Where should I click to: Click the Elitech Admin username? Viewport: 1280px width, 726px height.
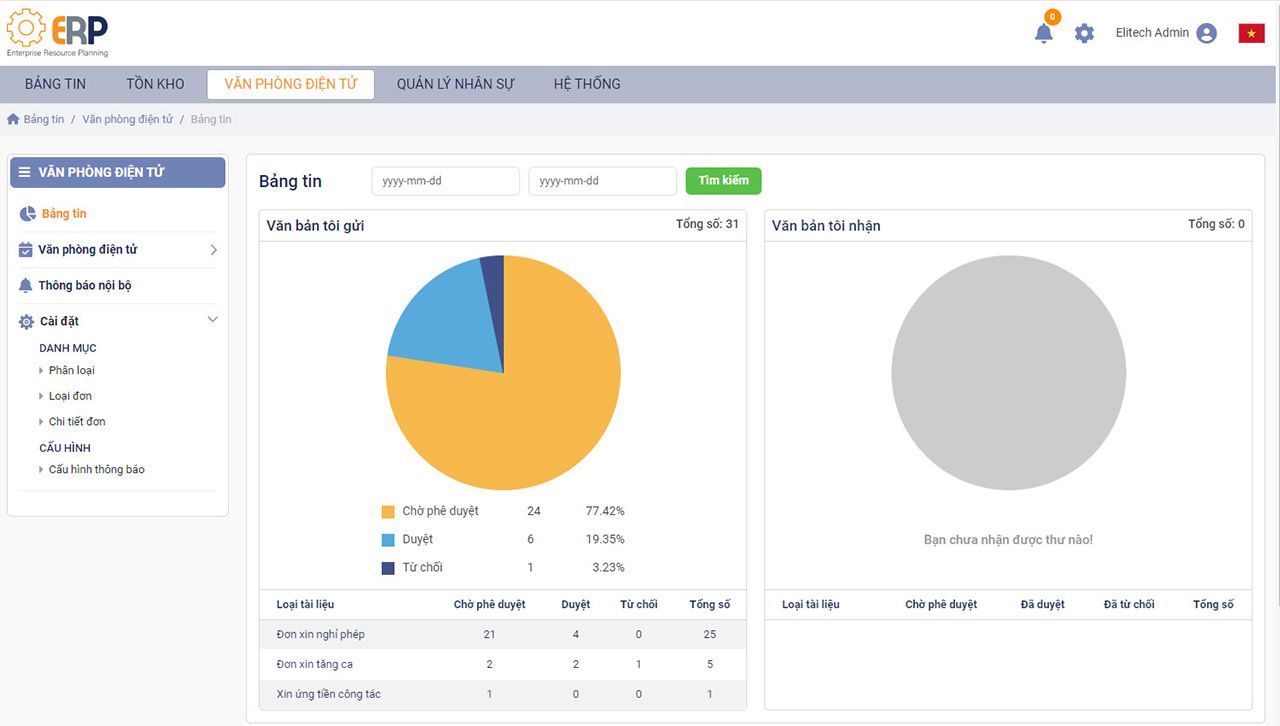pos(1152,33)
